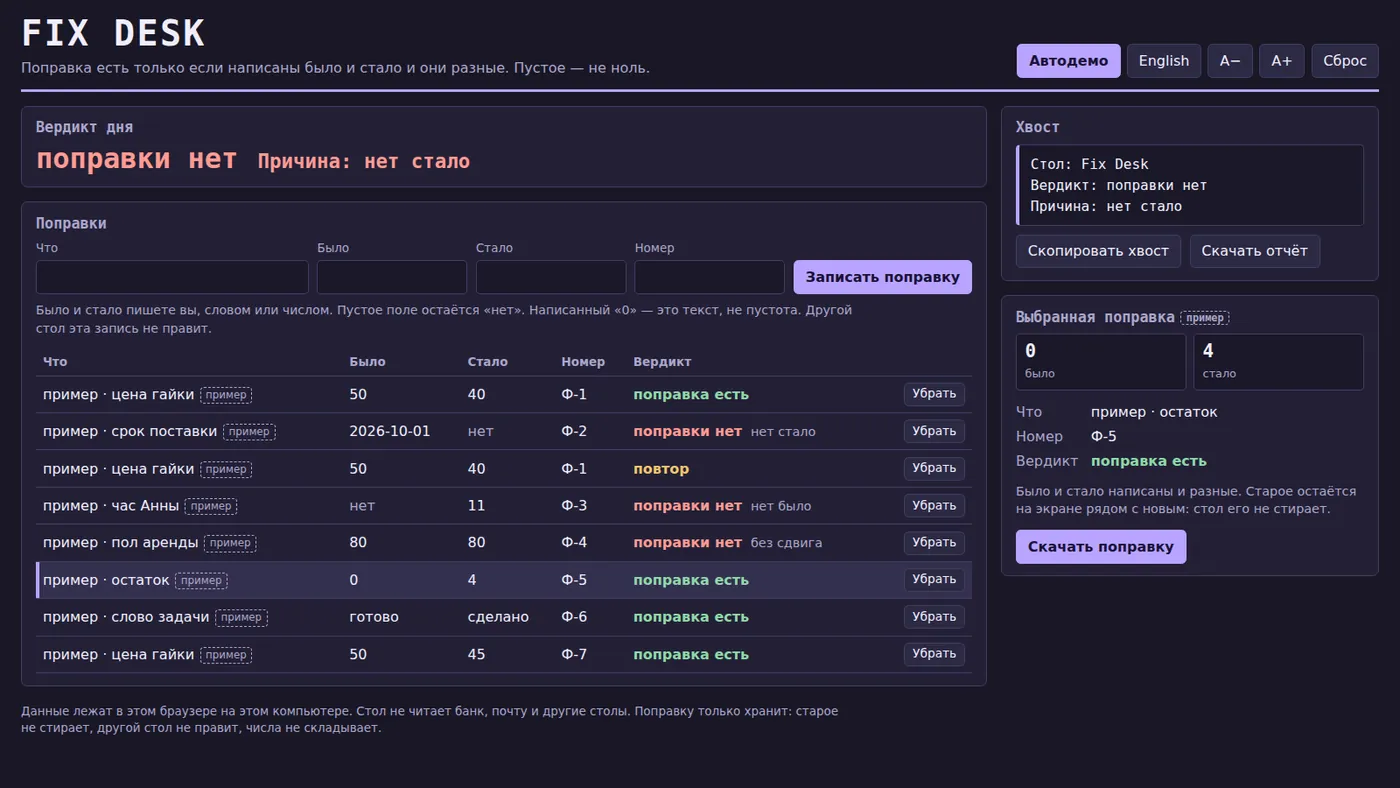Image resolution: width=1400 pixels, height=788 pixels.
Task: Decrease font size with A− button
Action: 1230,61
